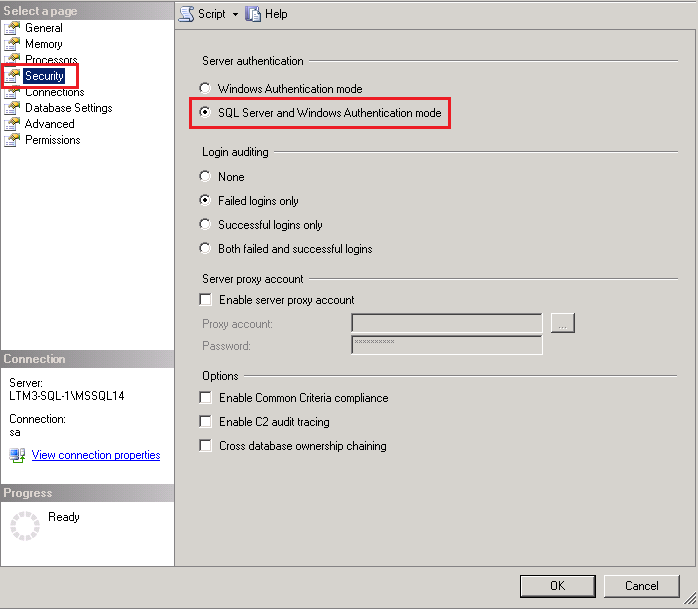Select the General page icon
This screenshot has height=609, width=698.
point(12,28)
